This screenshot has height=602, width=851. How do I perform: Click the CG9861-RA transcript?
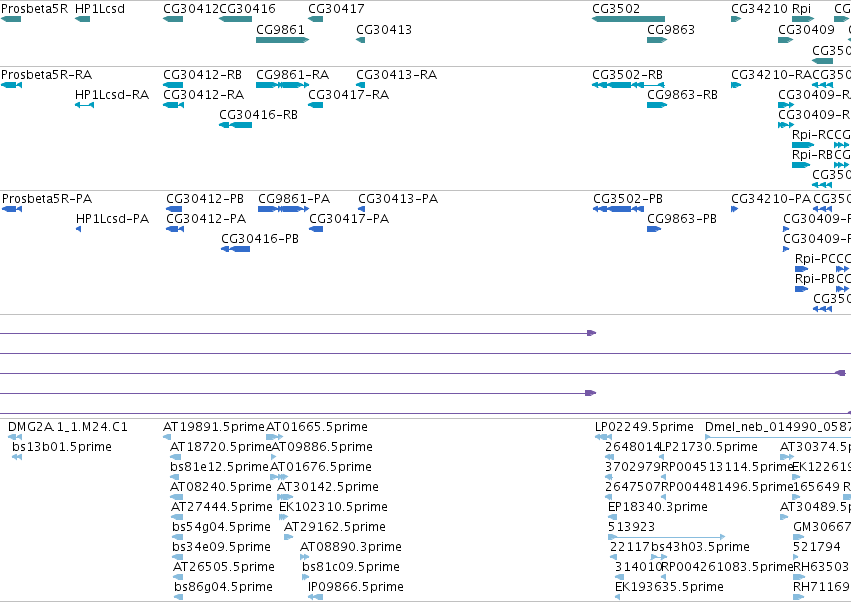(x=283, y=85)
